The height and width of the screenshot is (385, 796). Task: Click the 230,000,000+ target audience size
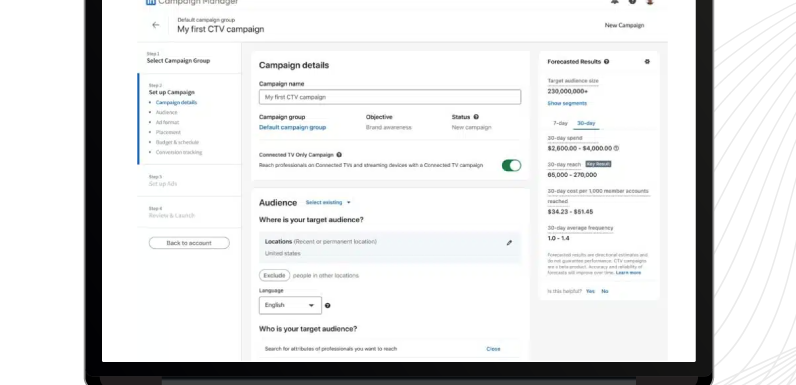(x=568, y=91)
